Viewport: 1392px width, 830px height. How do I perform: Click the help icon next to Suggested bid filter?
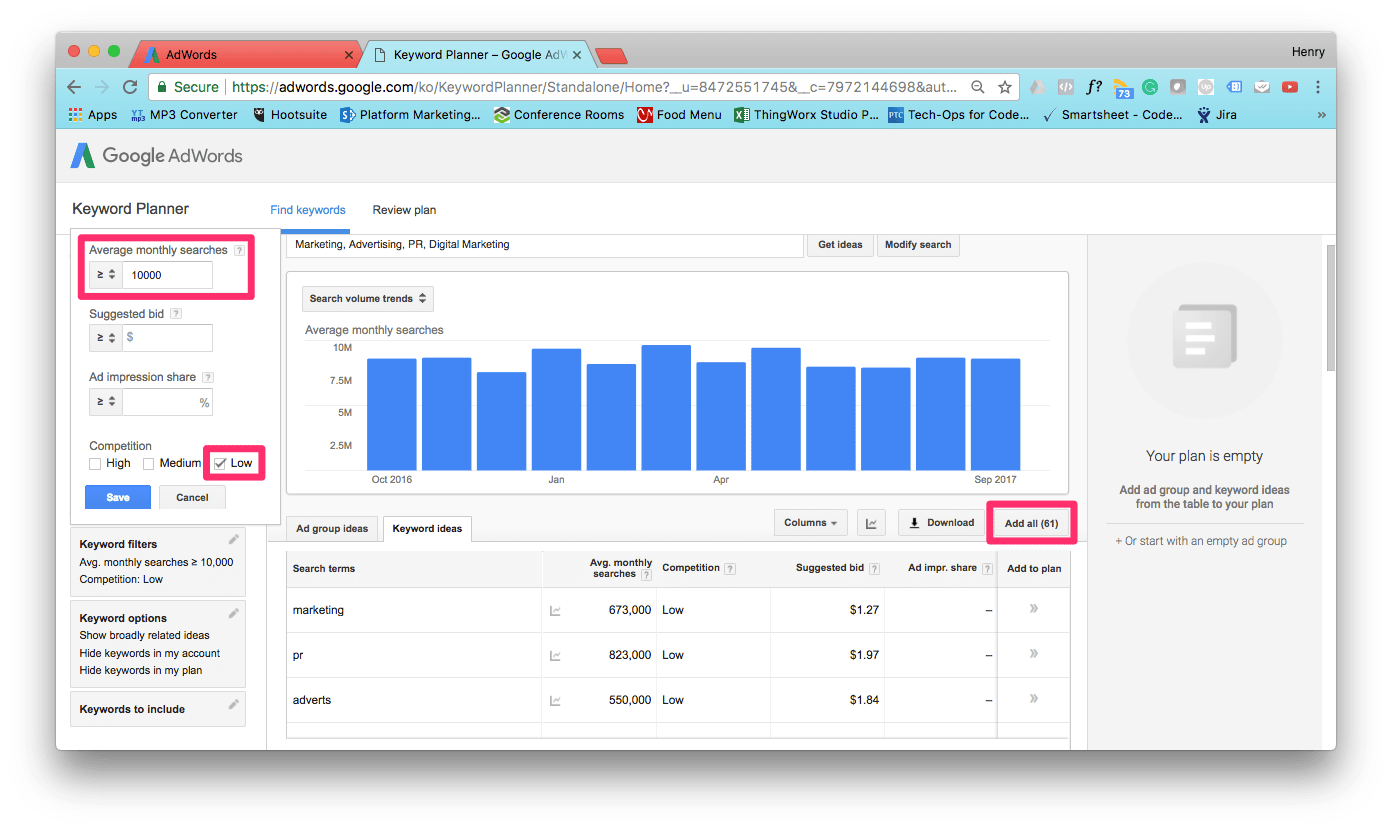[x=176, y=314]
